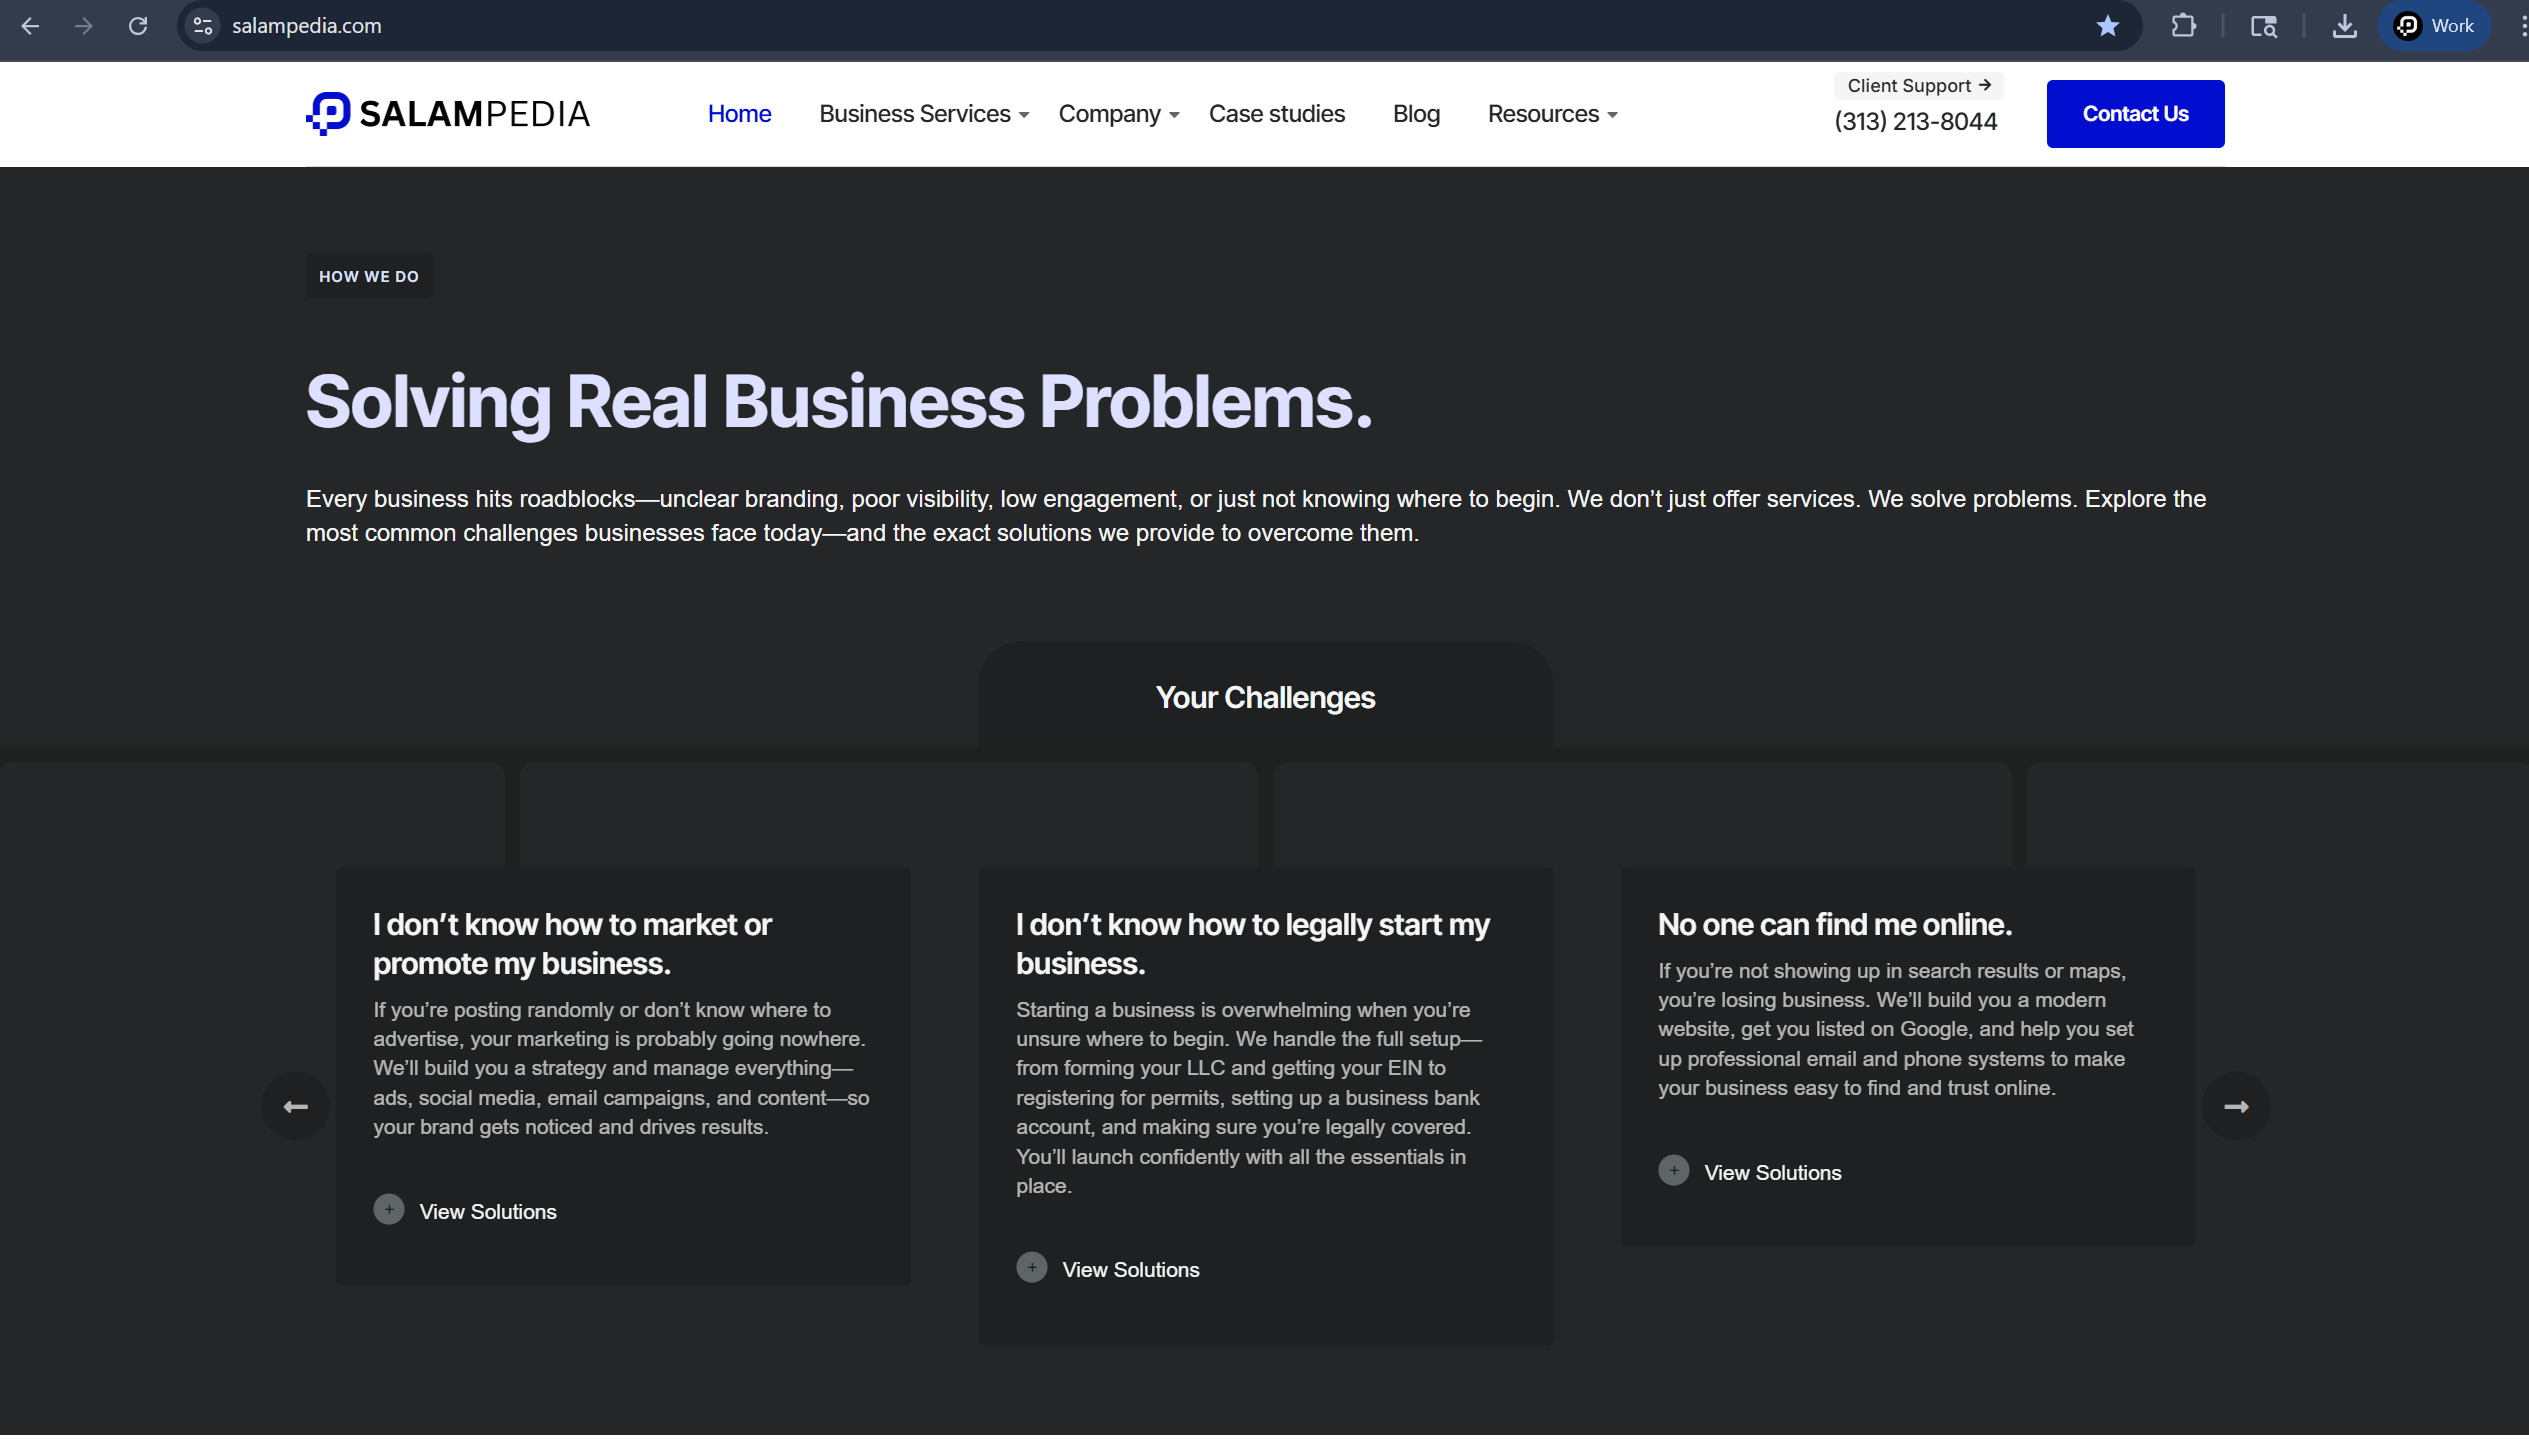The height and width of the screenshot is (1452, 2529).
Task: Select the Home menu item
Action: 739,114
